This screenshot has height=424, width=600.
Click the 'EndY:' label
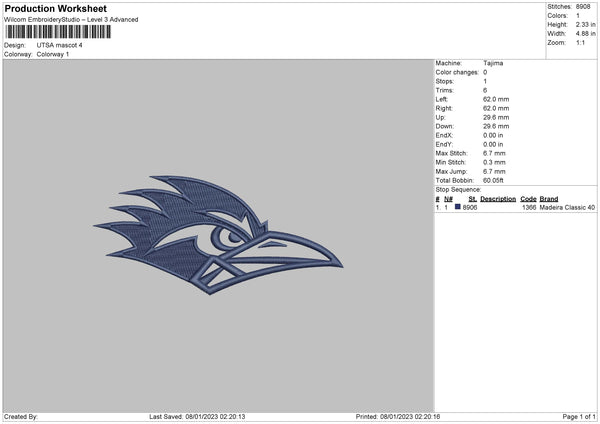[x=444, y=144]
